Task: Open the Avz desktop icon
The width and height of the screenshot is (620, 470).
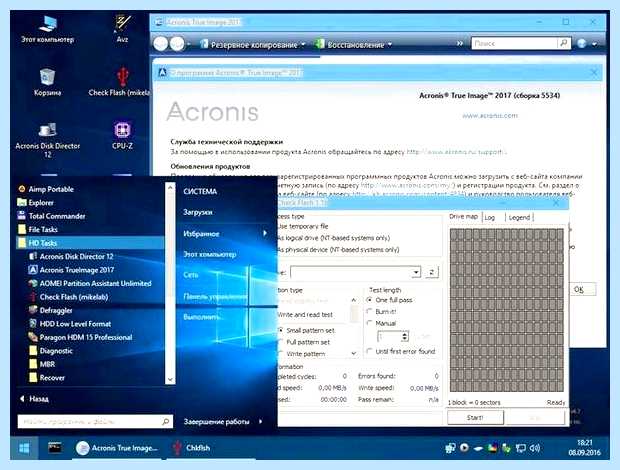Action: coord(122,28)
